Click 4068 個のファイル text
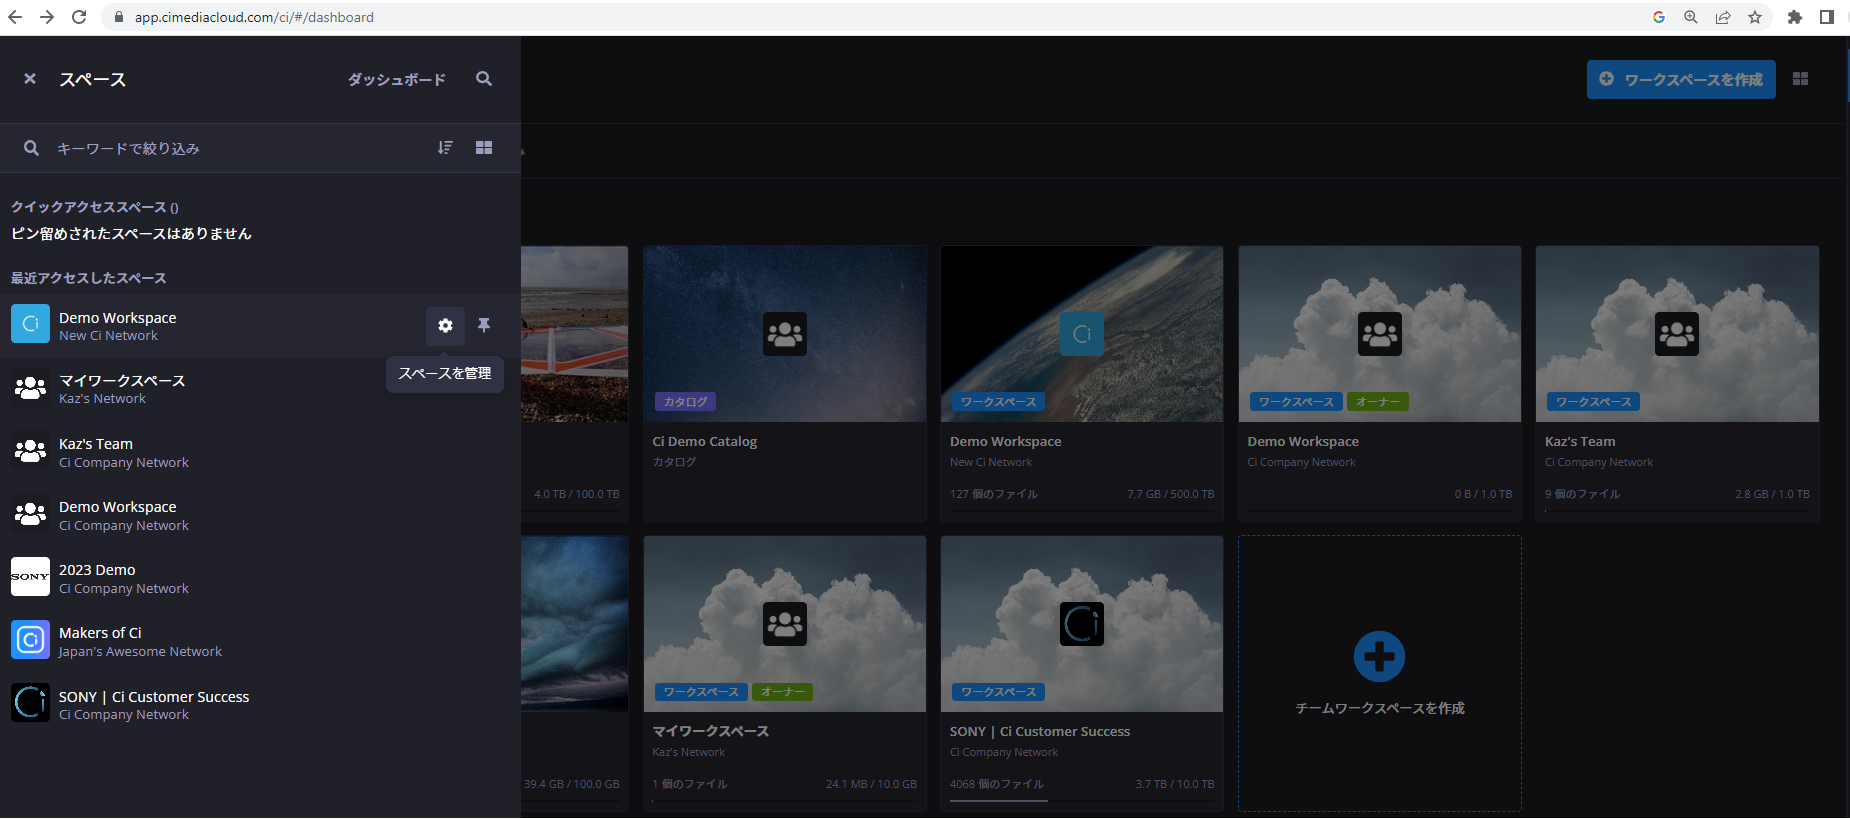Screen dimensions: 1850x819 [x=997, y=784]
